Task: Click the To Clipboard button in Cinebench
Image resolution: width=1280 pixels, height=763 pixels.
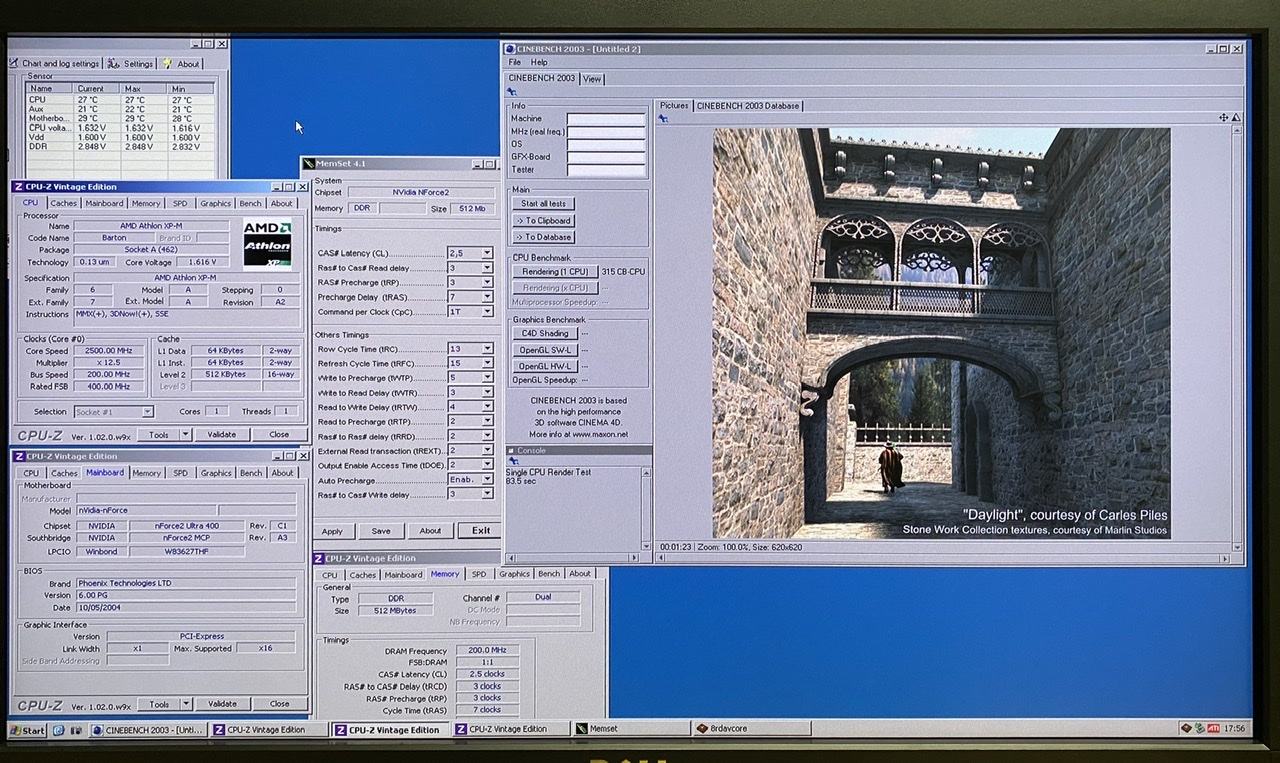Action: coord(543,221)
